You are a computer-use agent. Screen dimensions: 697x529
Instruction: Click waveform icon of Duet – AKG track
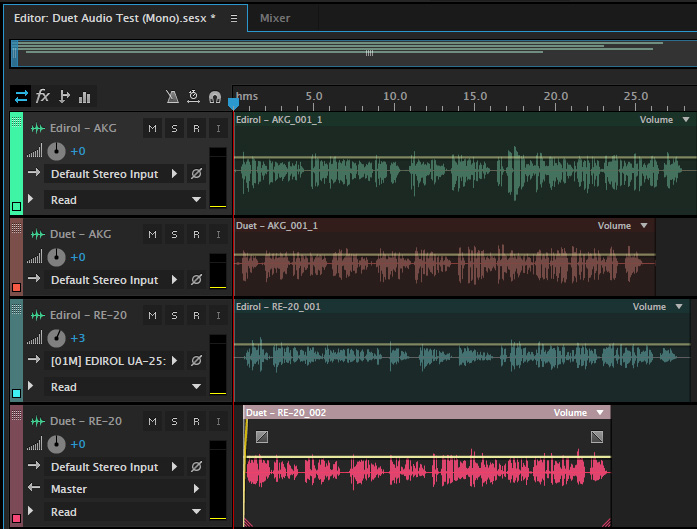[38, 234]
